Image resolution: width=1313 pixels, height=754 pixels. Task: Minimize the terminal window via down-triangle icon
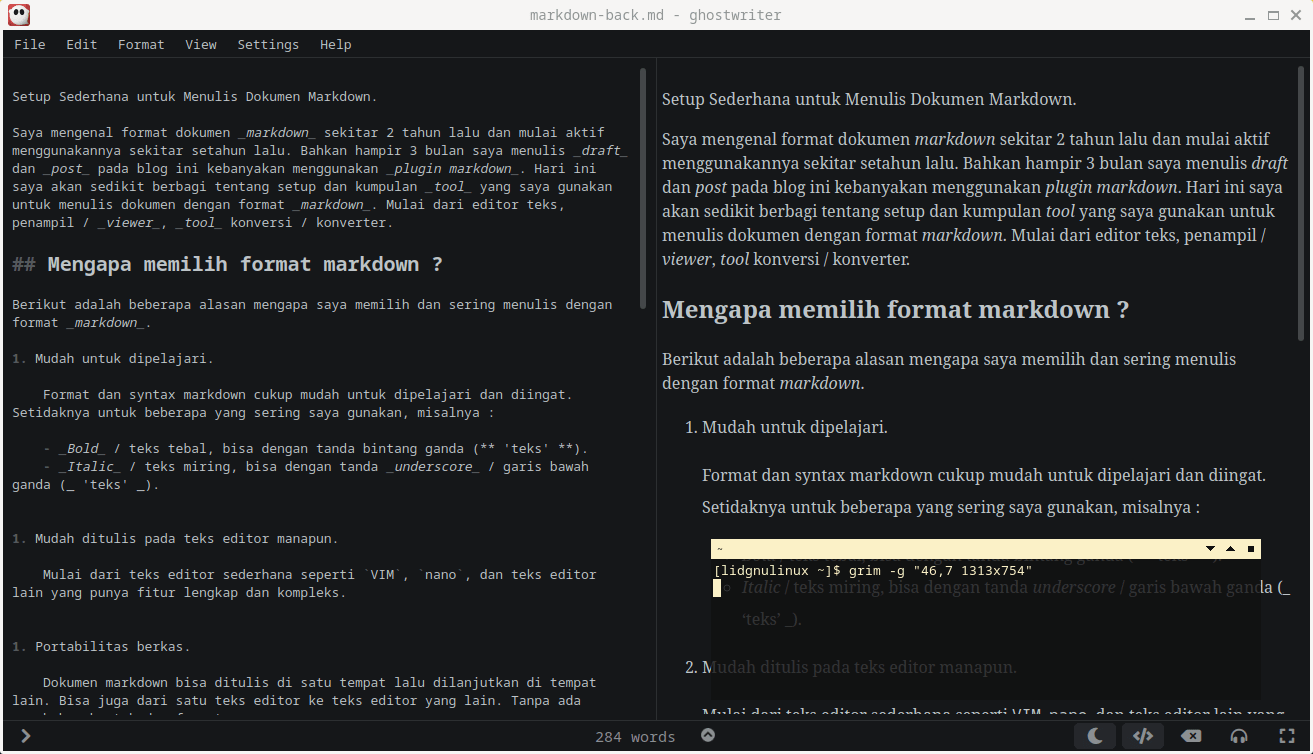pos(1210,549)
